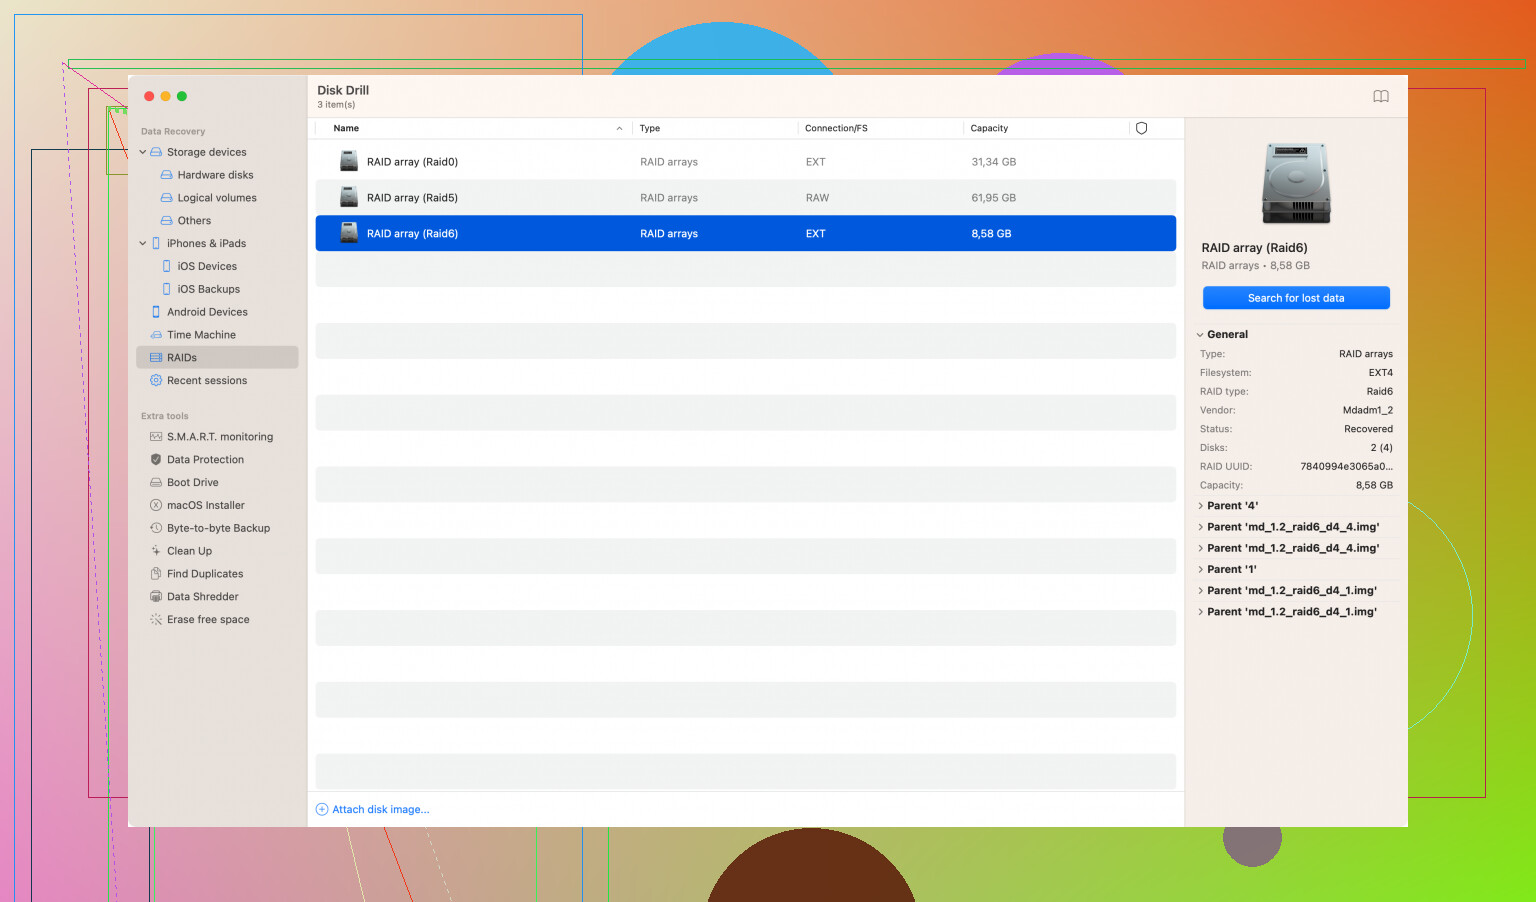1536x902 pixels.
Task: Collapse the General section
Action: pyautogui.click(x=1200, y=335)
